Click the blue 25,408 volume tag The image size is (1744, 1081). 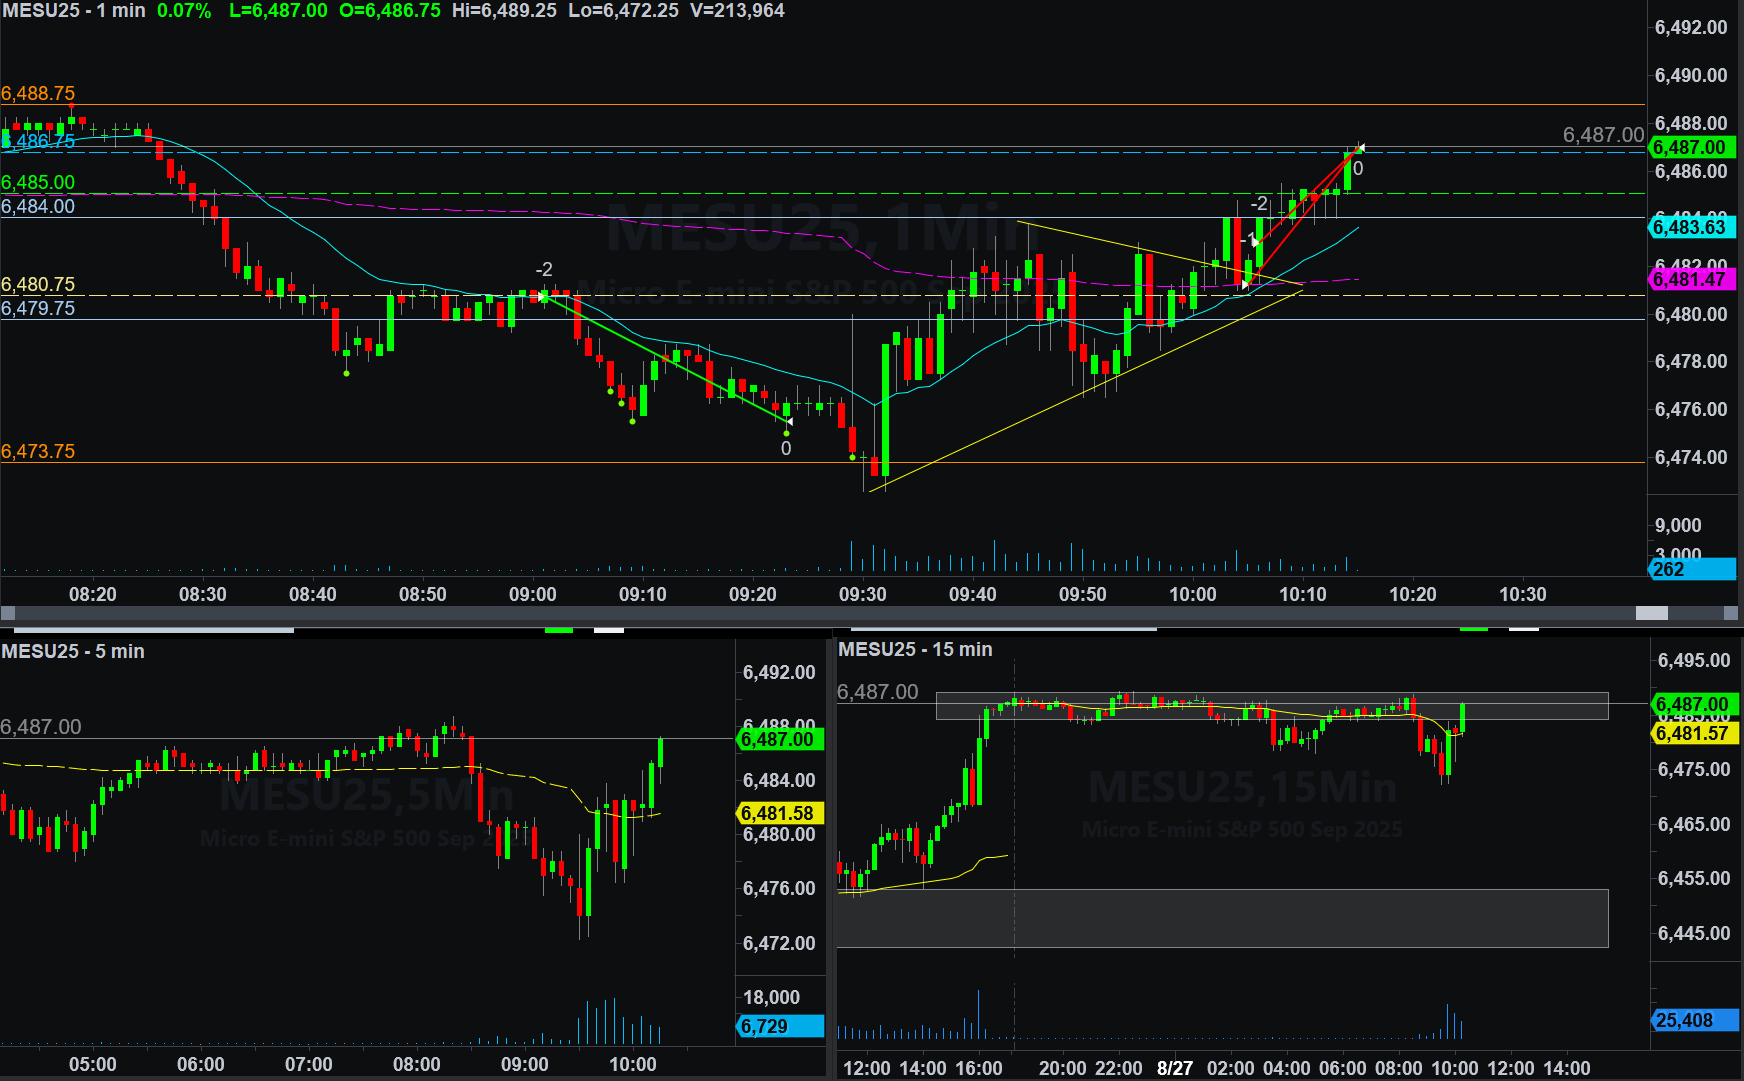[x=1694, y=1020]
